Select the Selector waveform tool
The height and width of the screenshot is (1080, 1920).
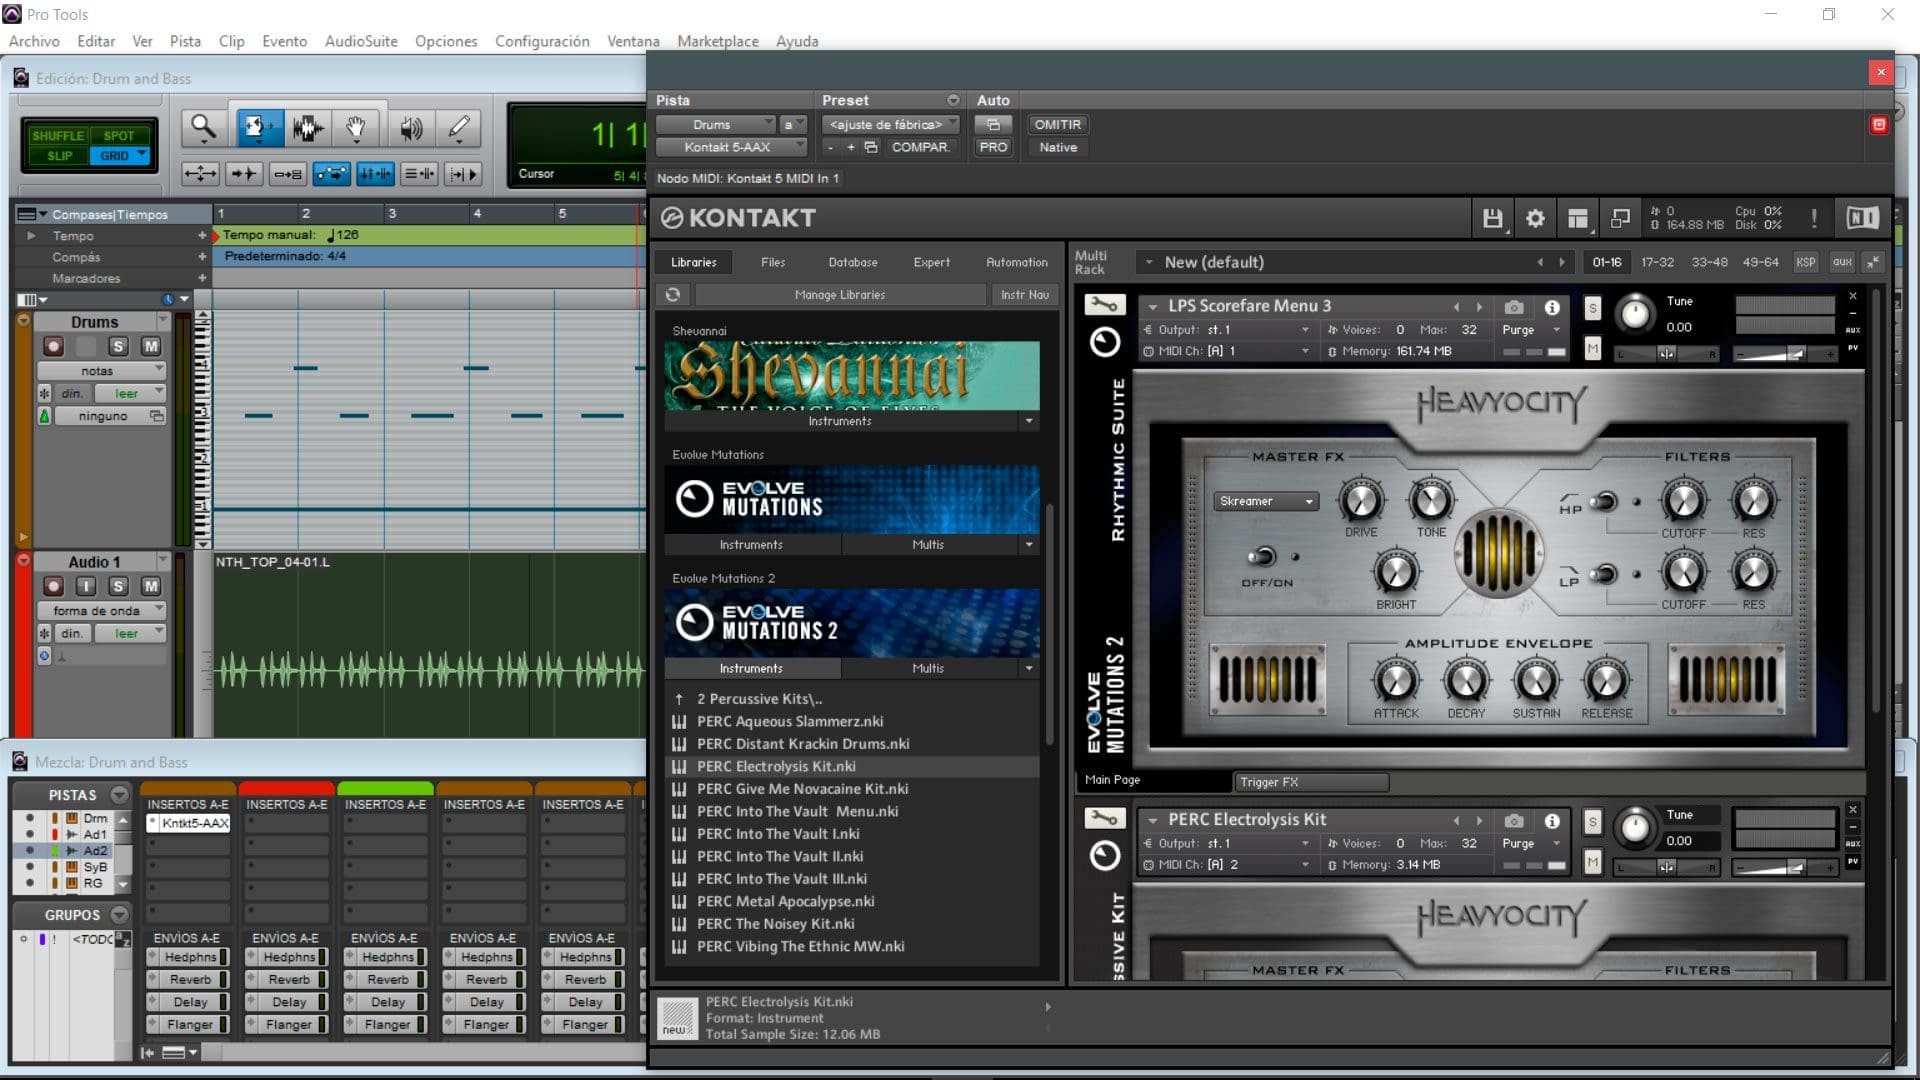(x=307, y=128)
